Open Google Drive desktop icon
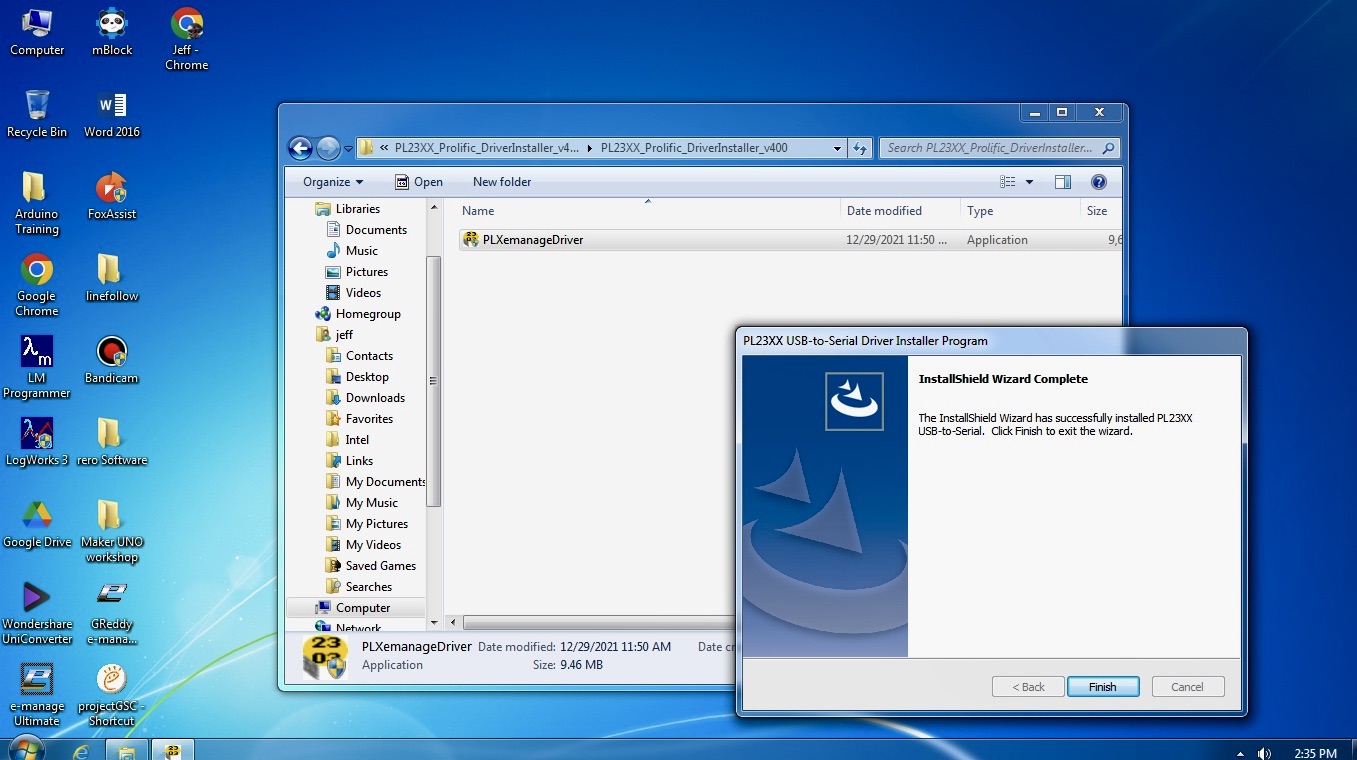Viewport: 1357px width, 760px height. click(37, 524)
